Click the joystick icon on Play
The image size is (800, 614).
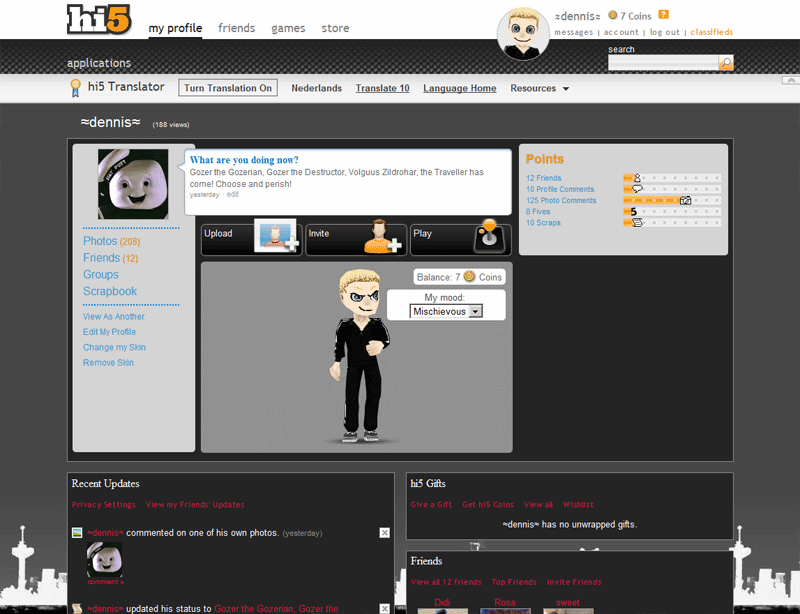pos(490,236)
